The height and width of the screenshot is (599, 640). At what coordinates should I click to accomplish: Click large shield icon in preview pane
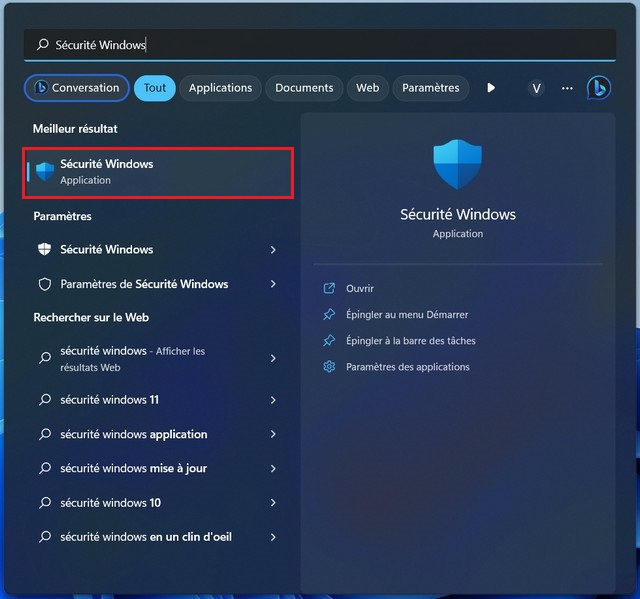(x=458, y=164)
